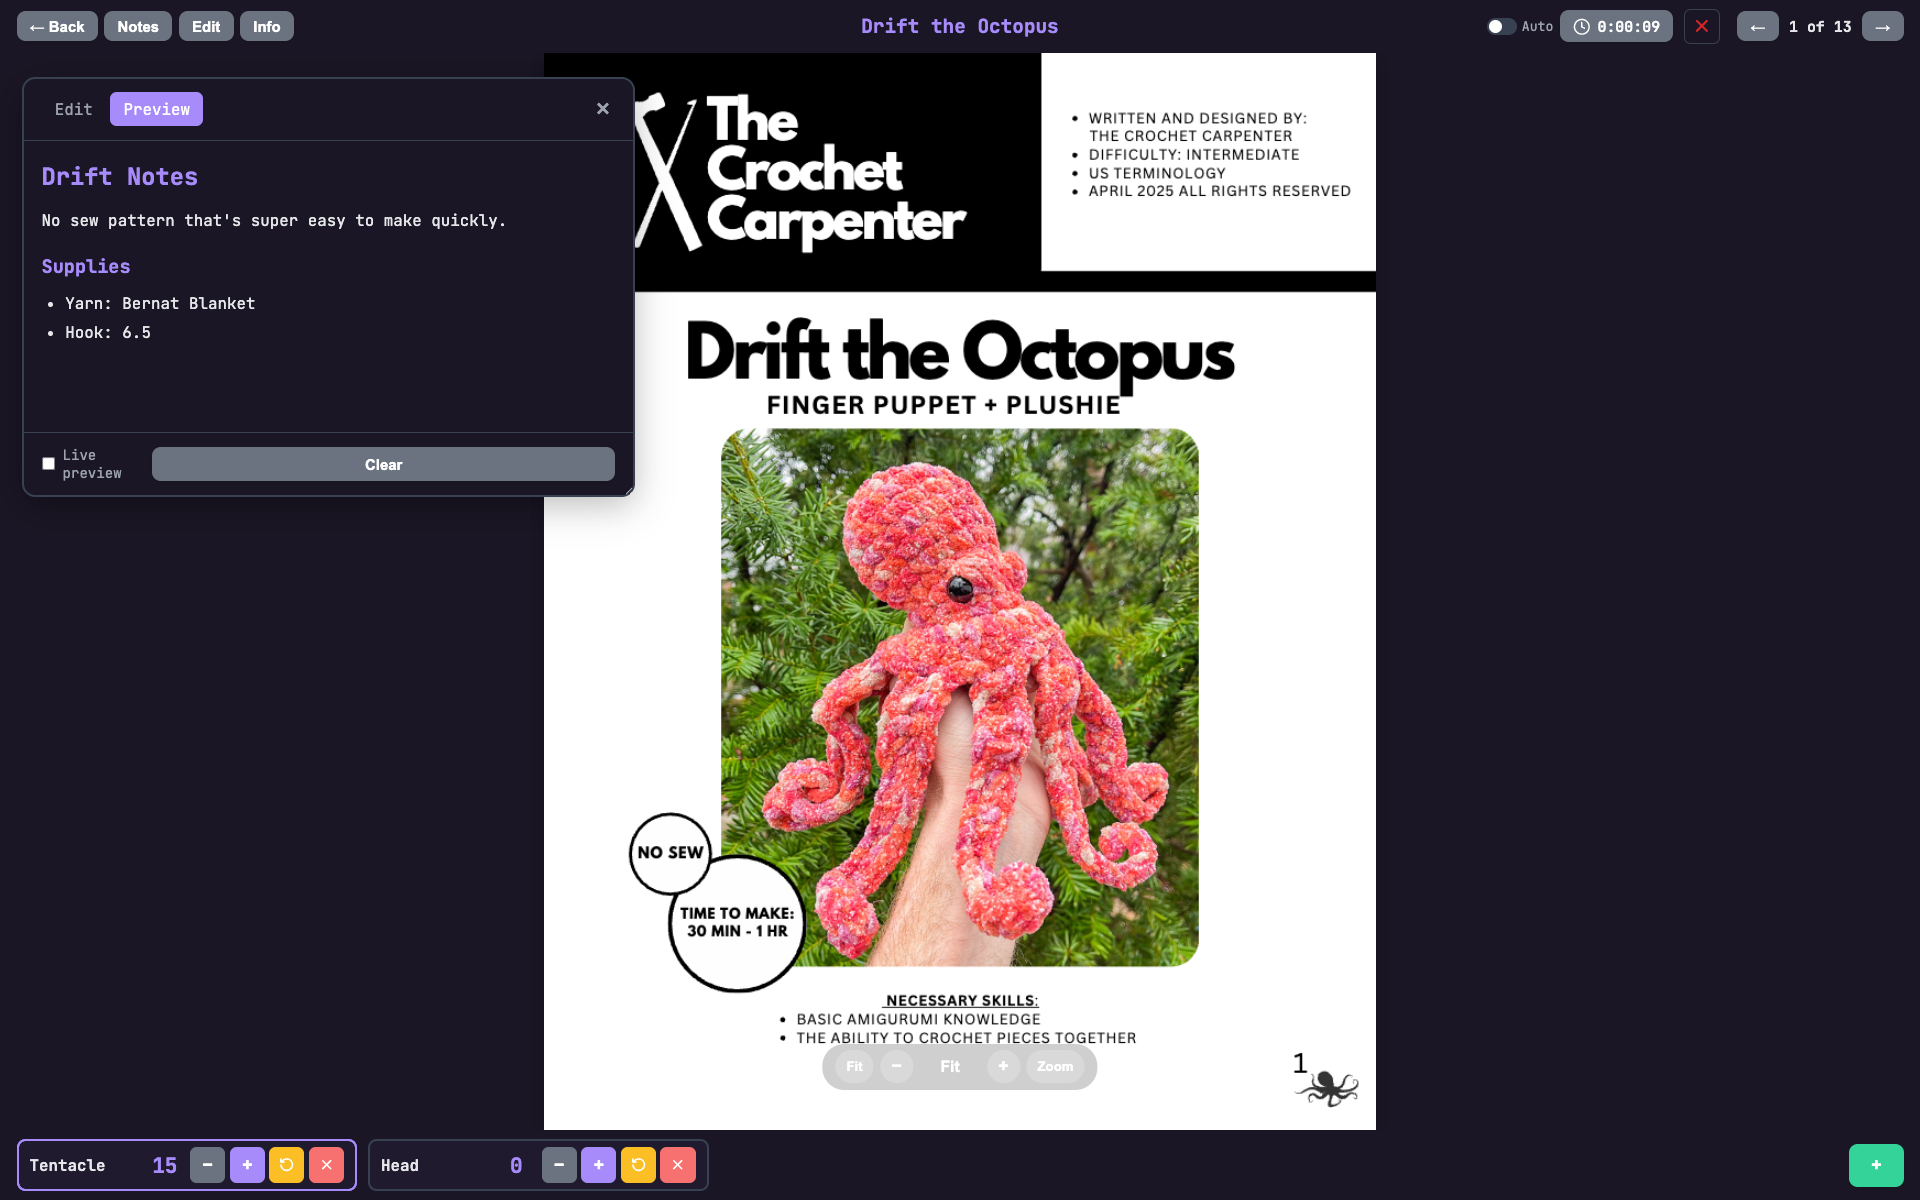Decrement the Tentacle counter

(207, 1165)
